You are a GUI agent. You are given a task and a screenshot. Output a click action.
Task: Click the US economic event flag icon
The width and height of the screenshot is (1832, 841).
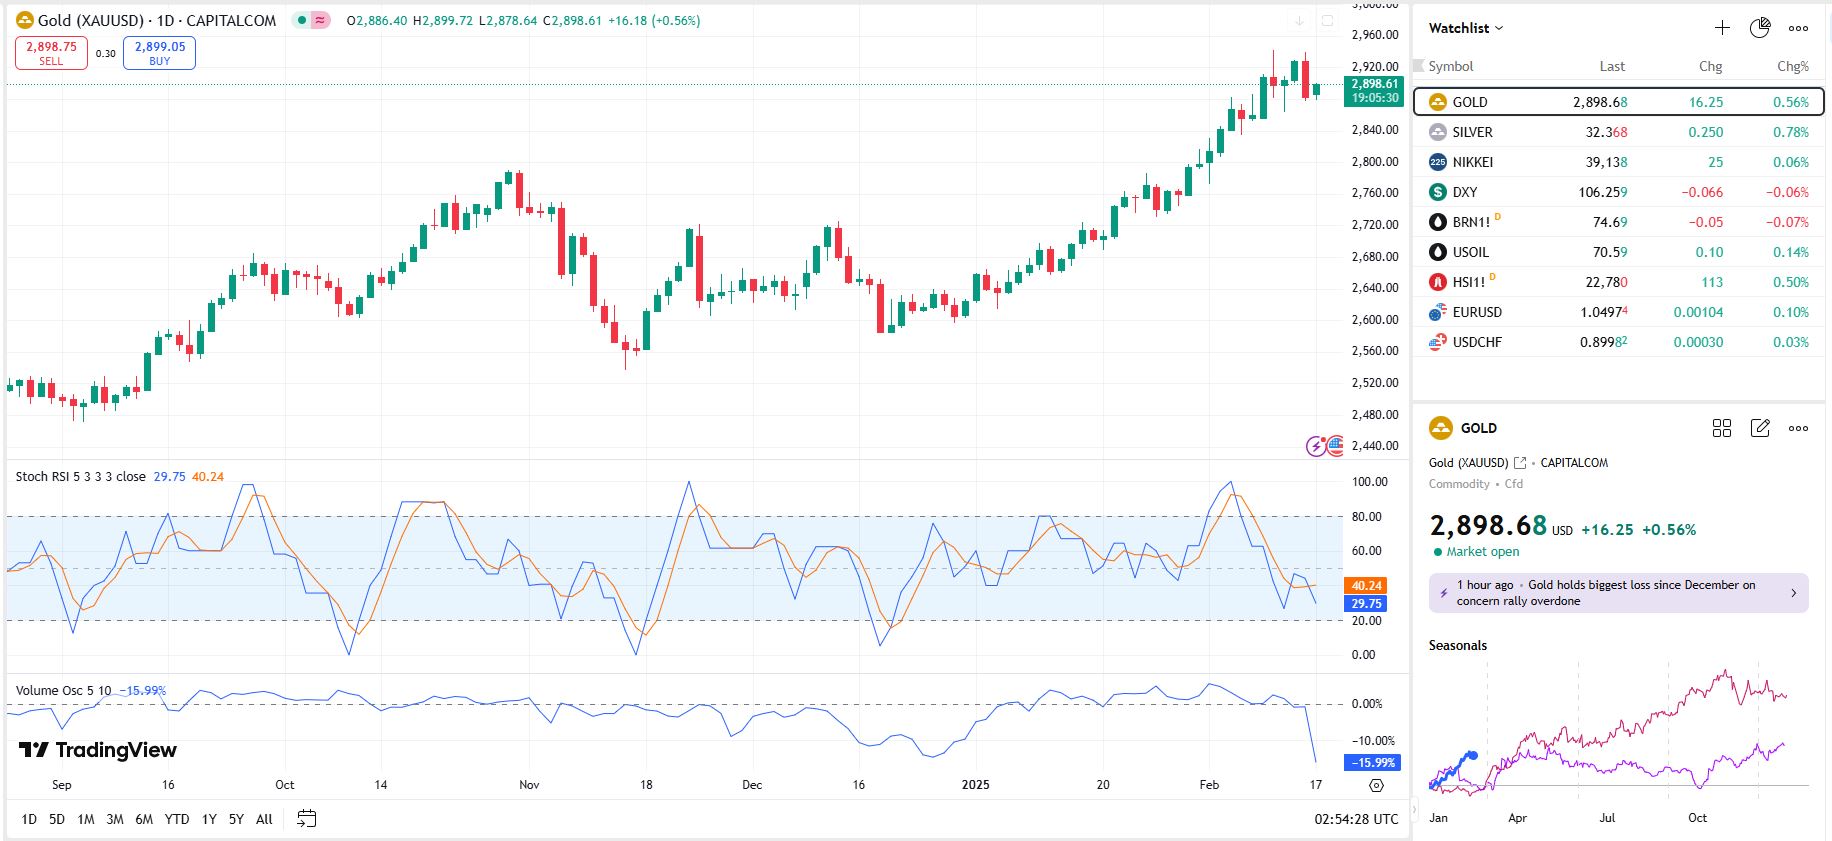click(1335, 445)
